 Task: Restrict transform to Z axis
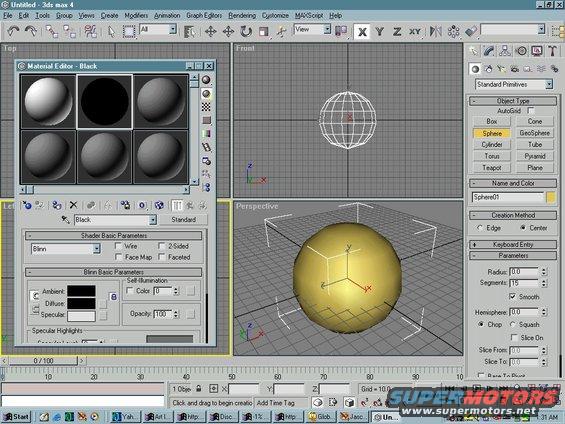[397, 32]
